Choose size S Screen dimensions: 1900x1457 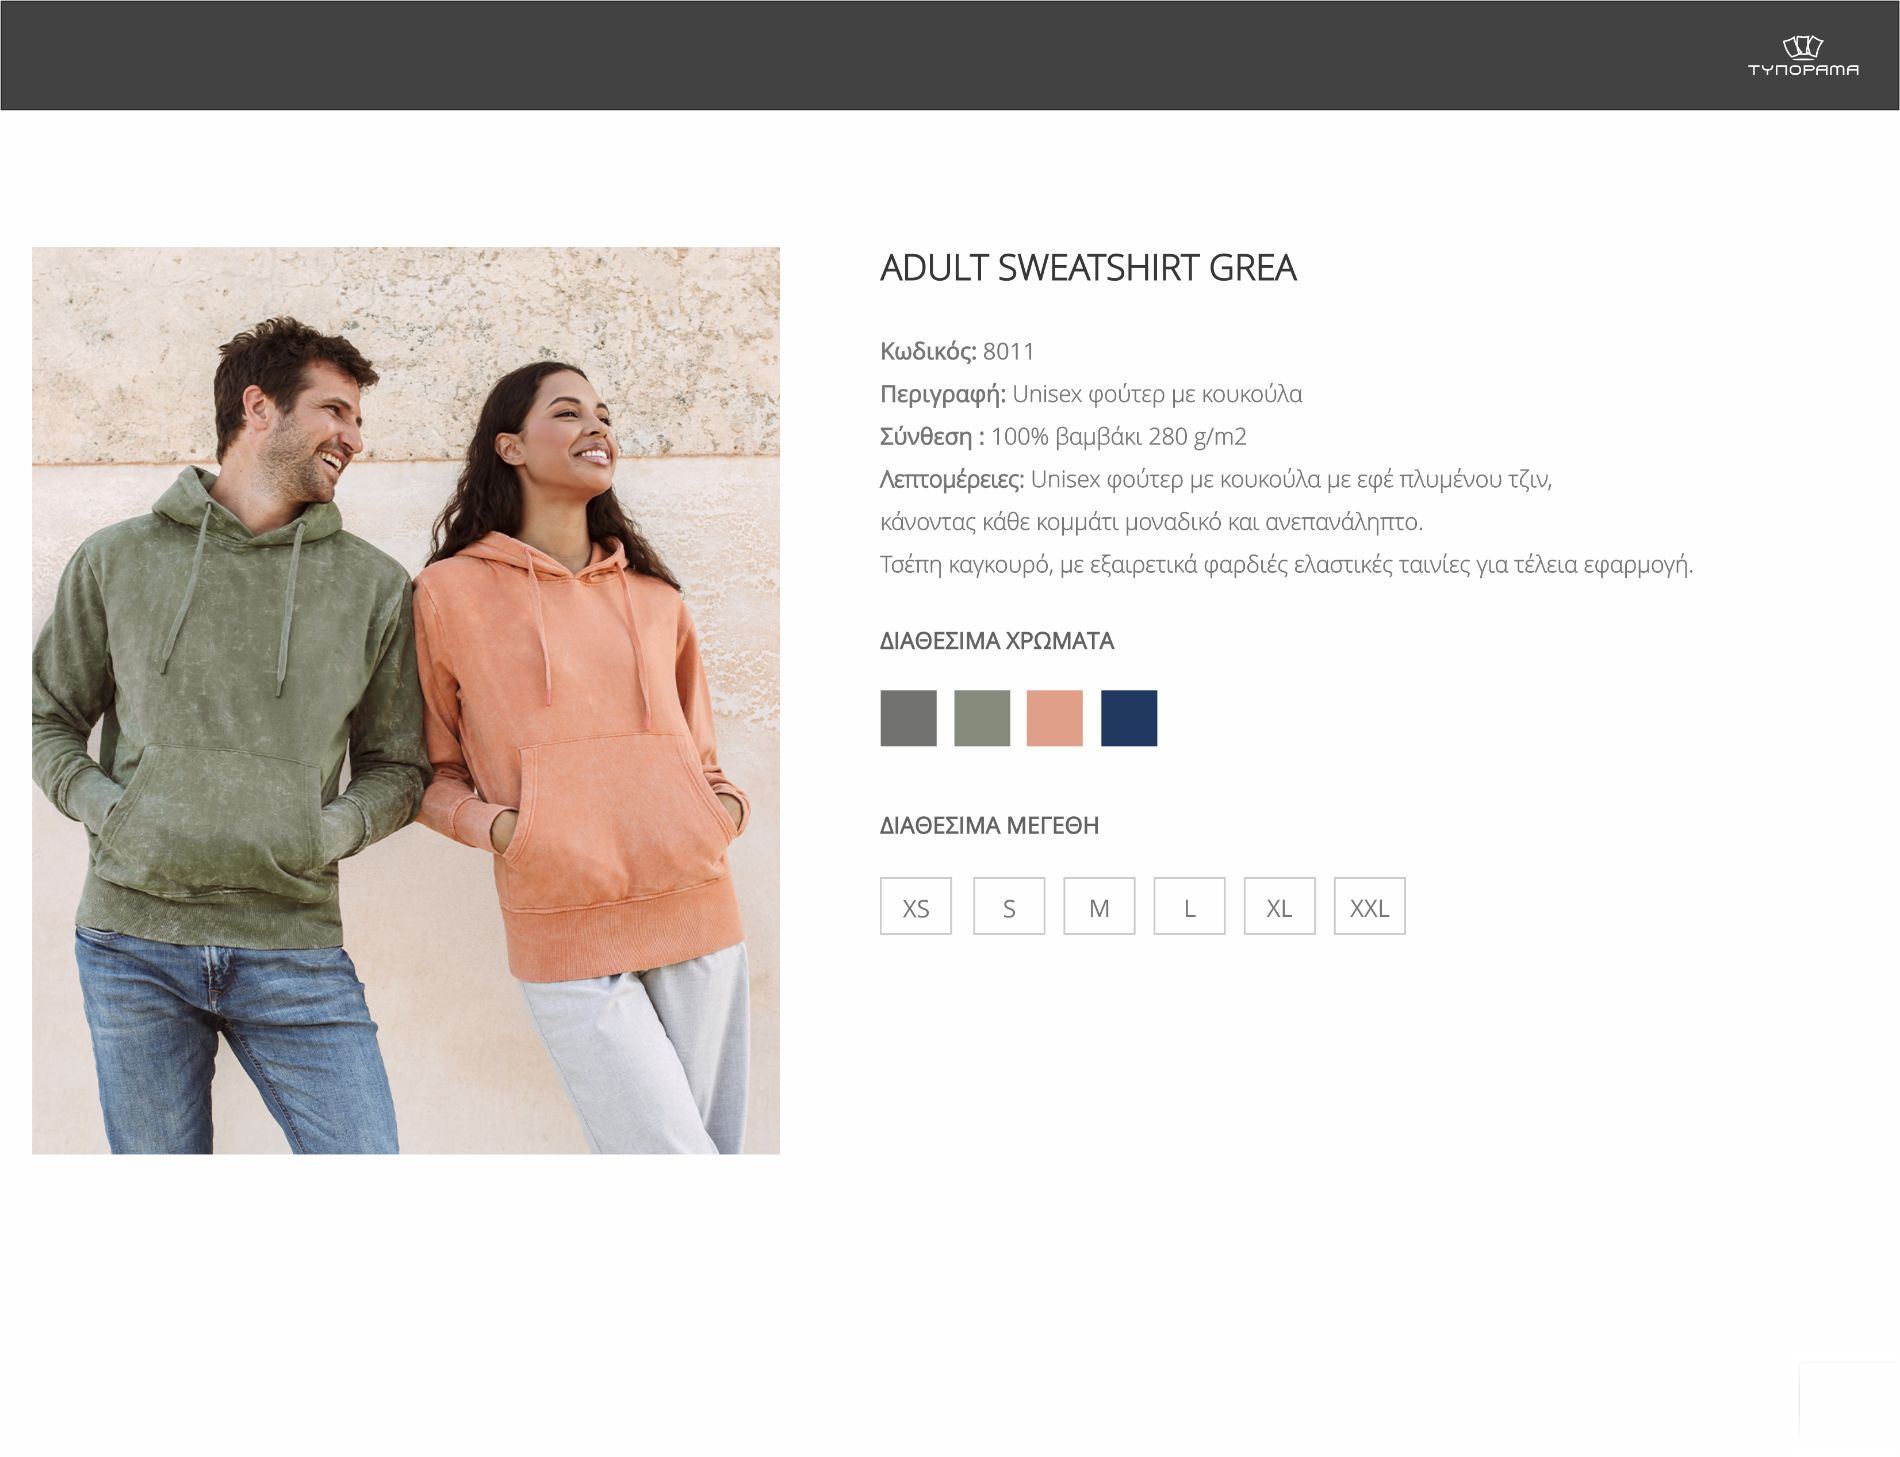(x=1009, y=906)
